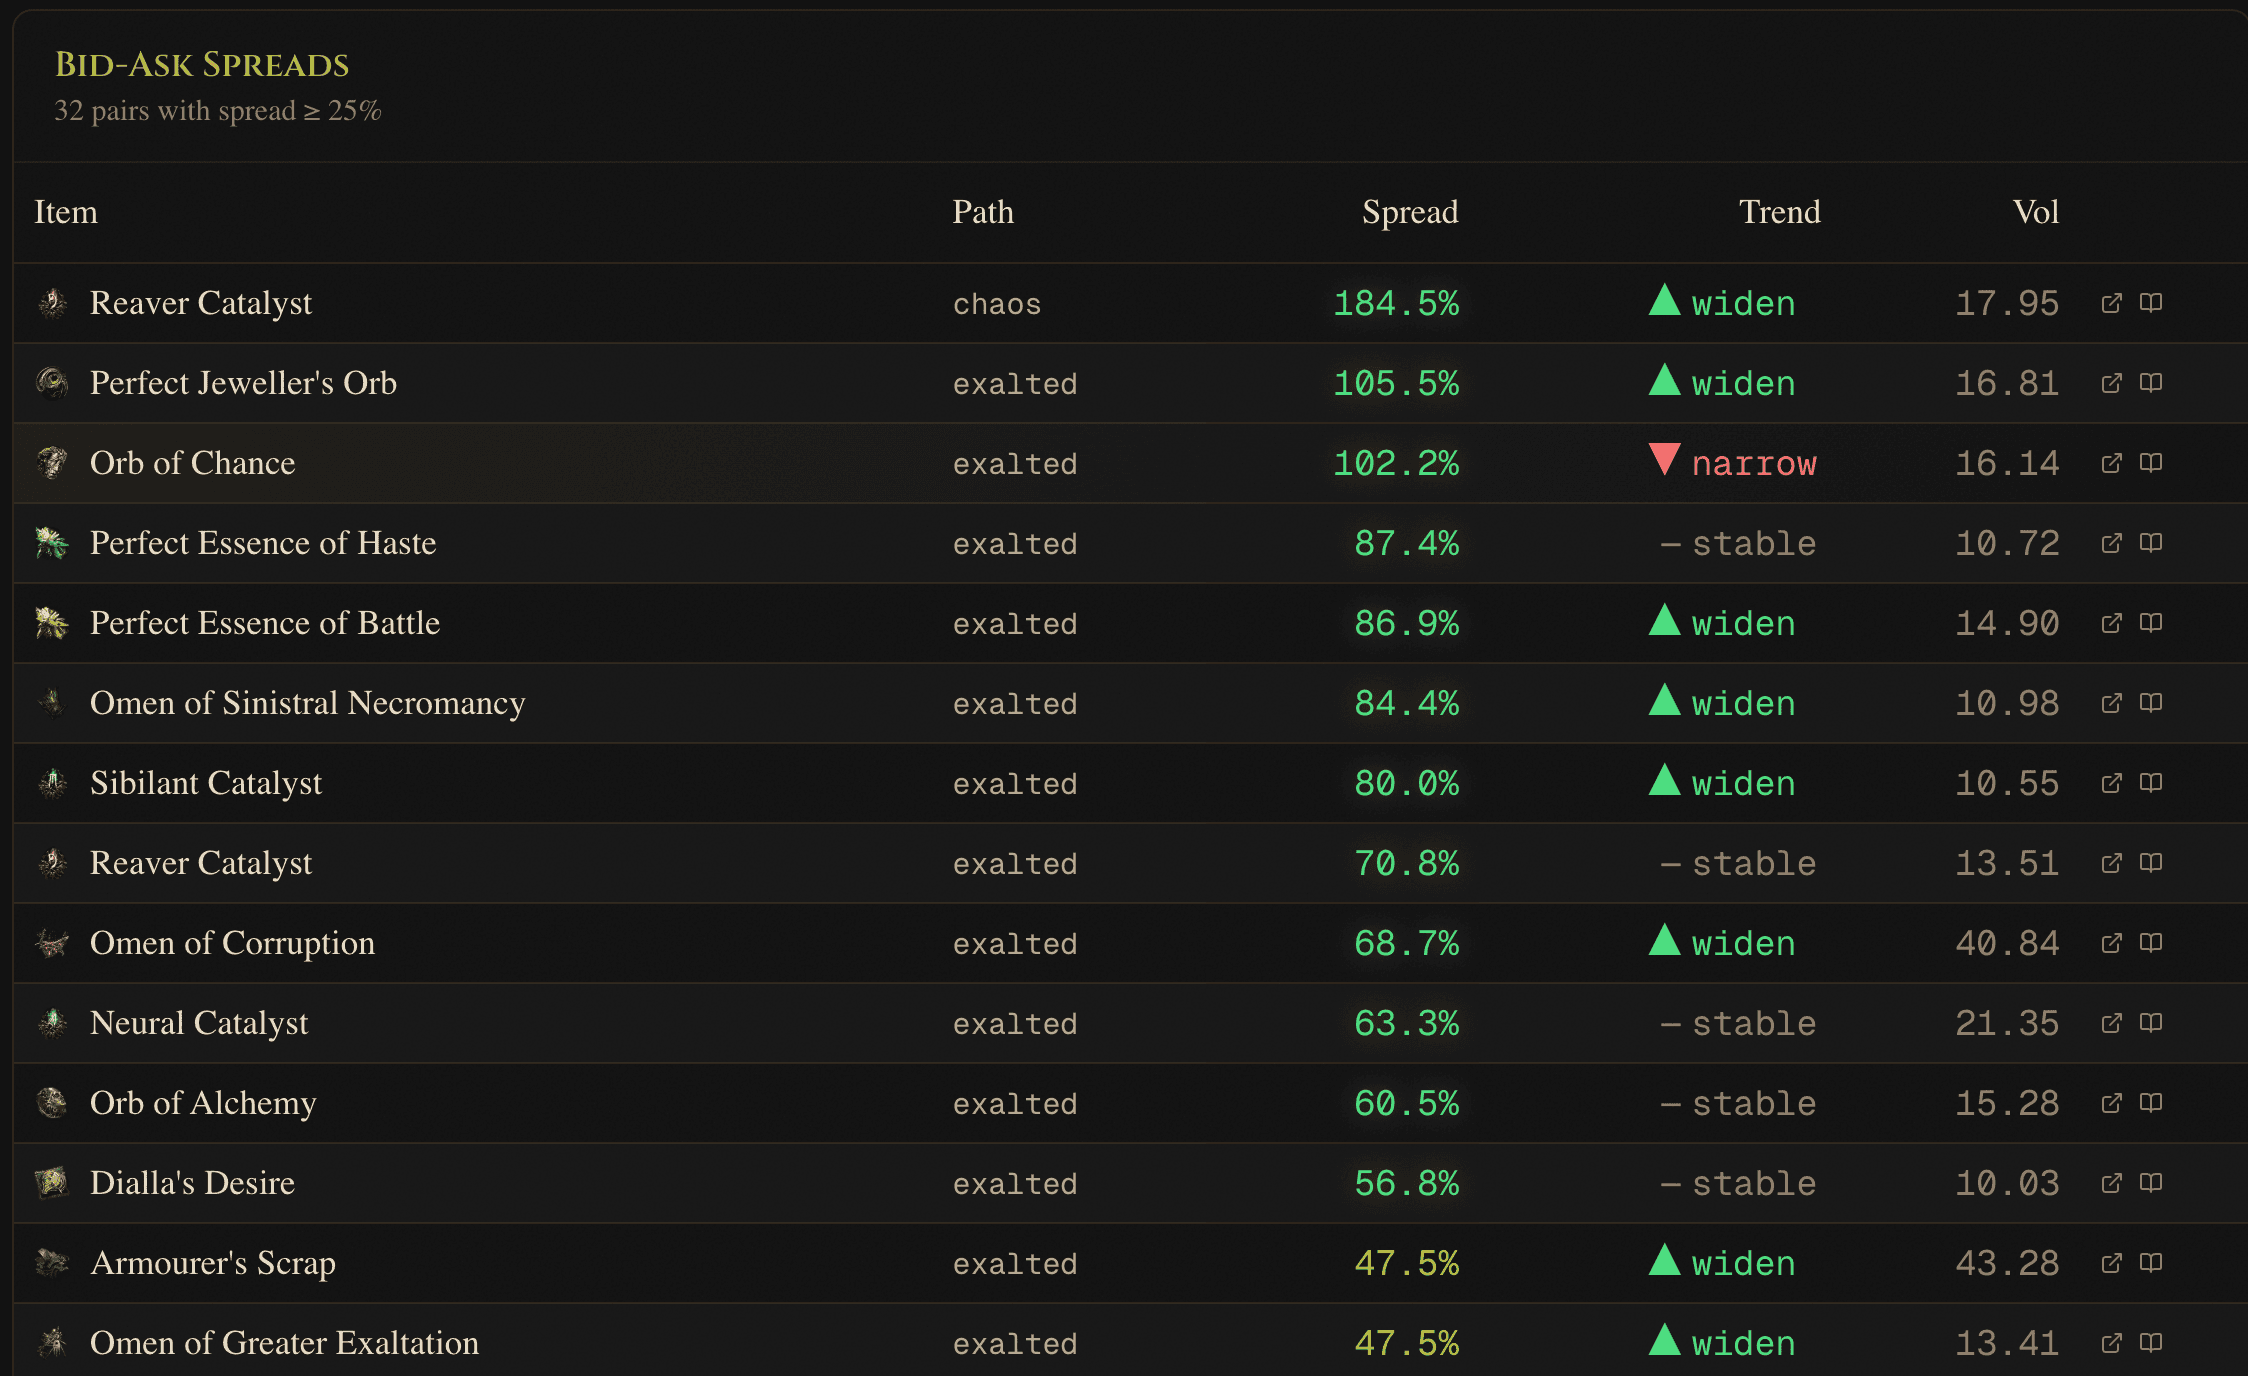Sort by the Path column header
Viewport: 2248px width, 1376px height.
[983, 212]
